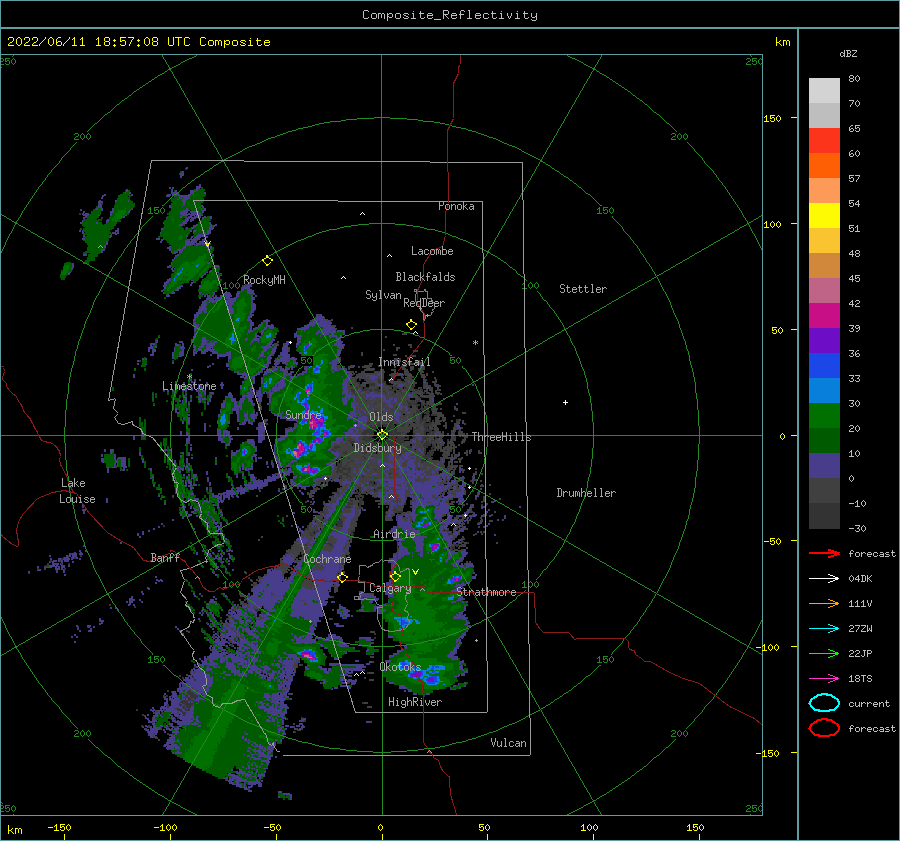Viewport: 900px width, 841px height.
Task: Click the yellow diamond marker near RockyMH
Action: point(267,261)
